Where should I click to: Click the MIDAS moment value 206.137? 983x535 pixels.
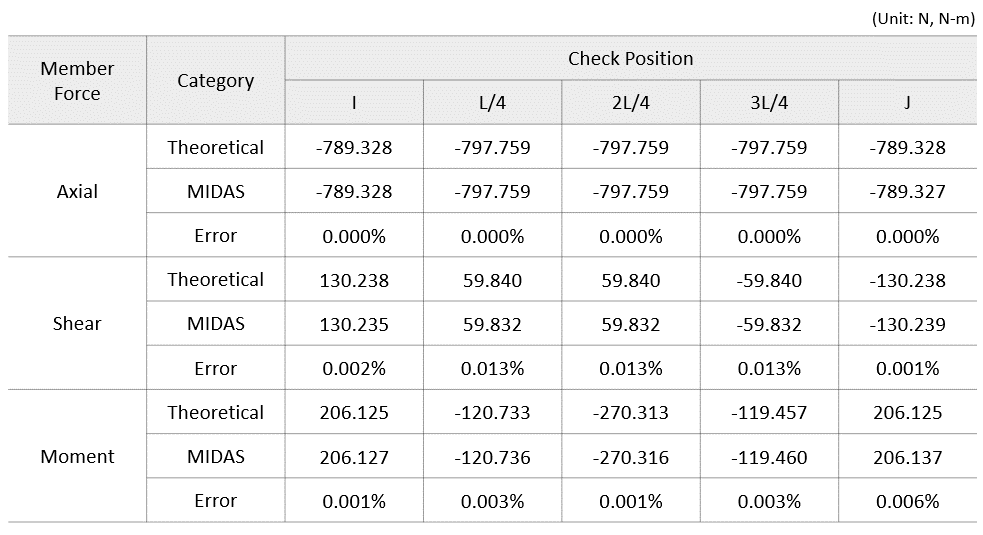pos(907,457)
